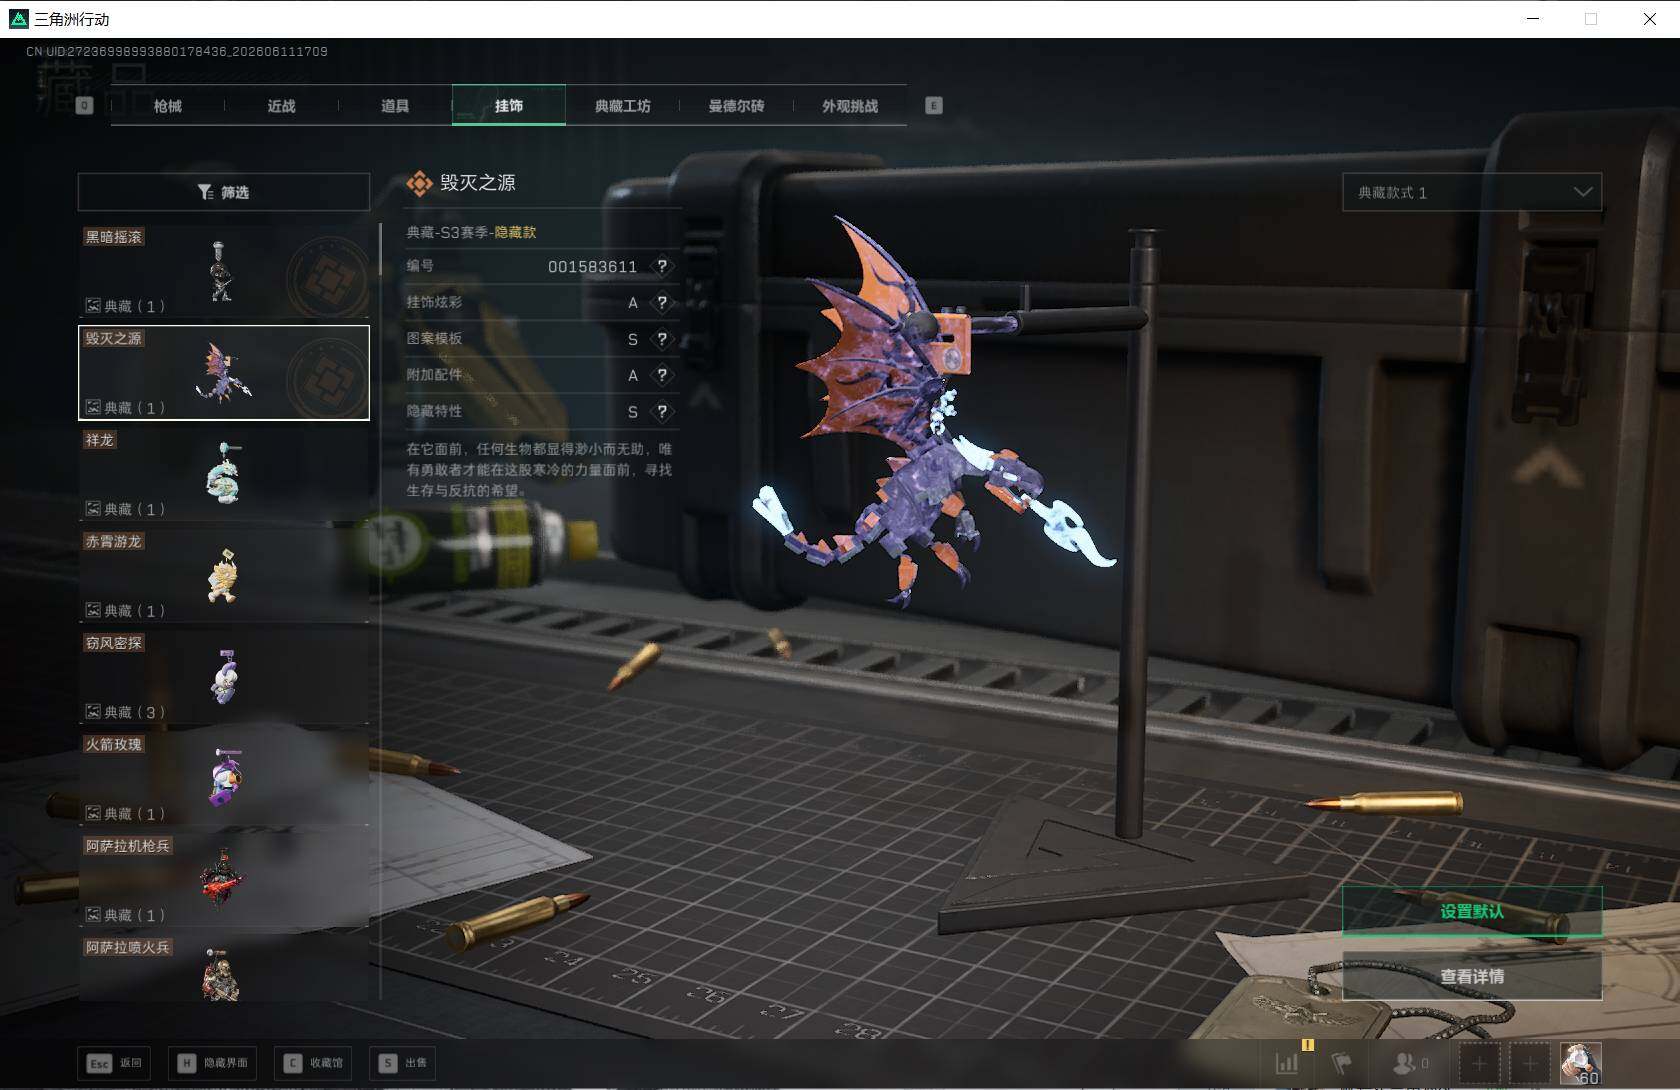
Task: Select the 赤霄游龙 charm item
Action: click(224, 575)
